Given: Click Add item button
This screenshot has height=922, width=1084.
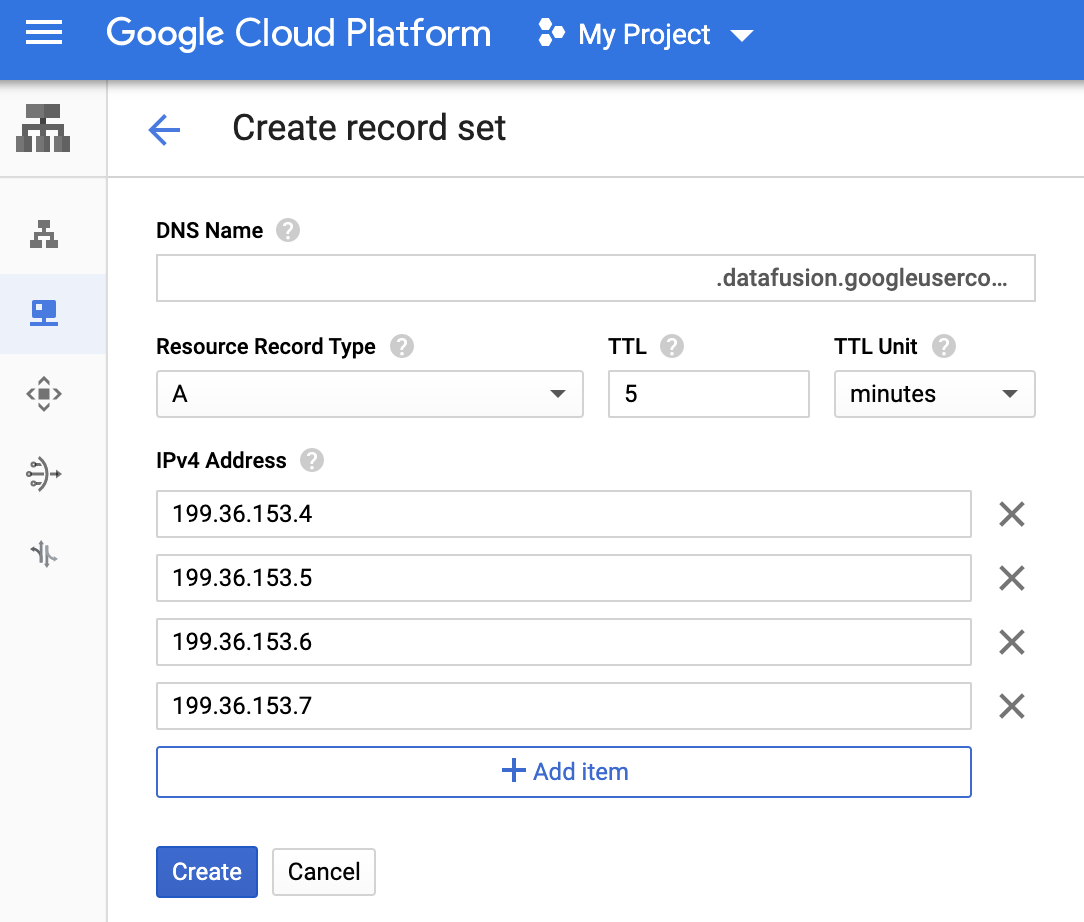Looking at the screenshot, I should 563,772.
